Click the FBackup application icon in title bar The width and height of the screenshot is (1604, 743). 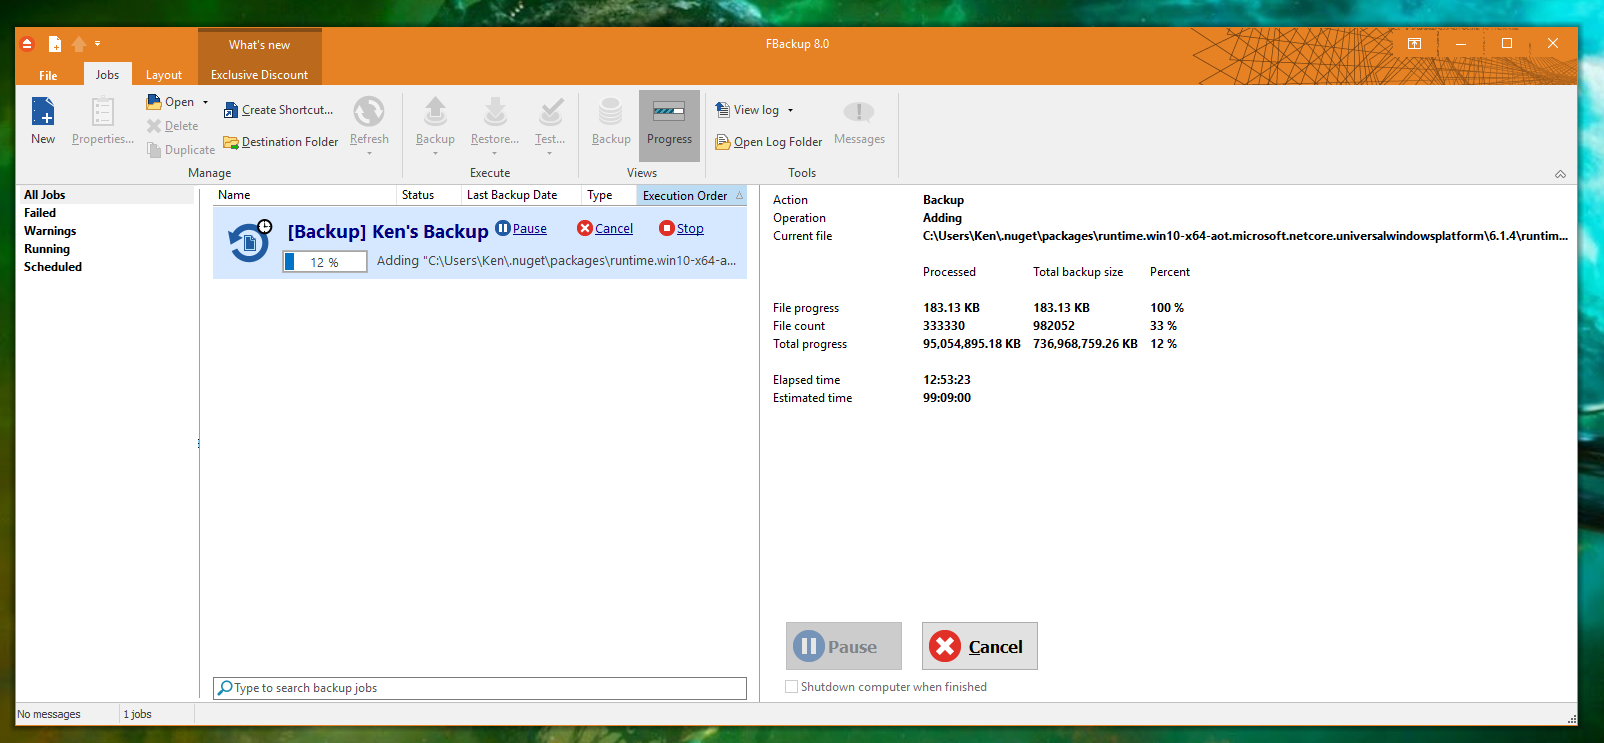[28, 44]
